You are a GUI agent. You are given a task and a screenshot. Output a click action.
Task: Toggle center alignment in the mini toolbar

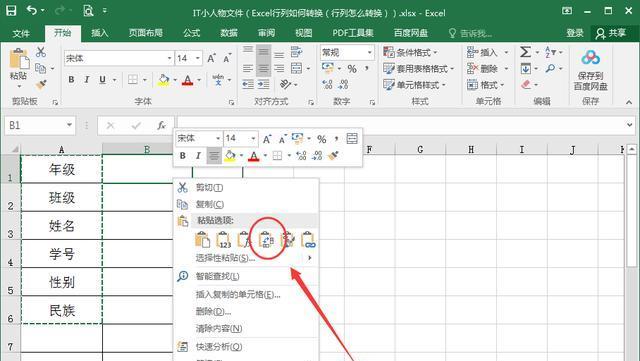(x=214, y=156)
